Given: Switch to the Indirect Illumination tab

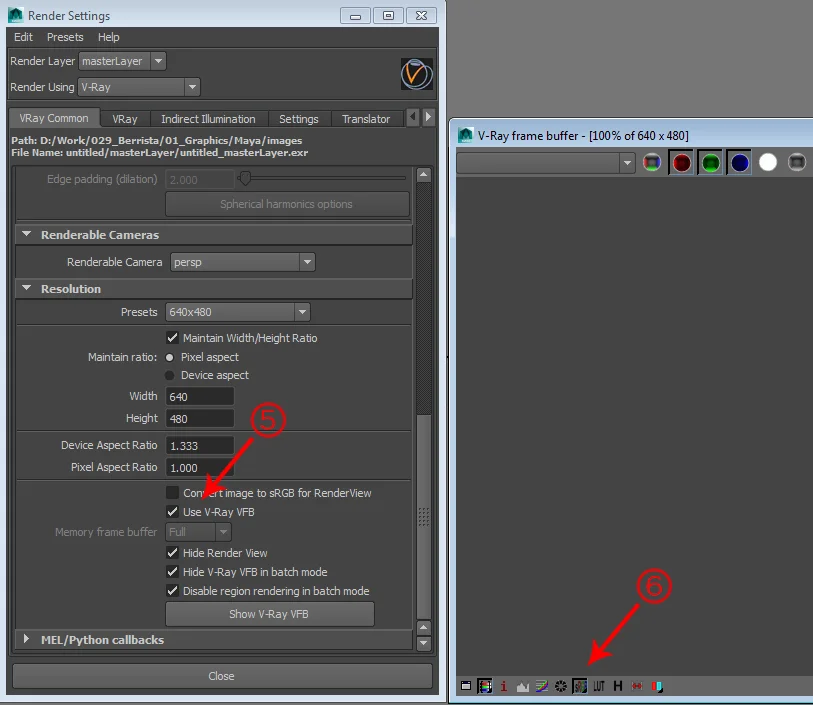Looking at the screenshot, I should point(208,119).
